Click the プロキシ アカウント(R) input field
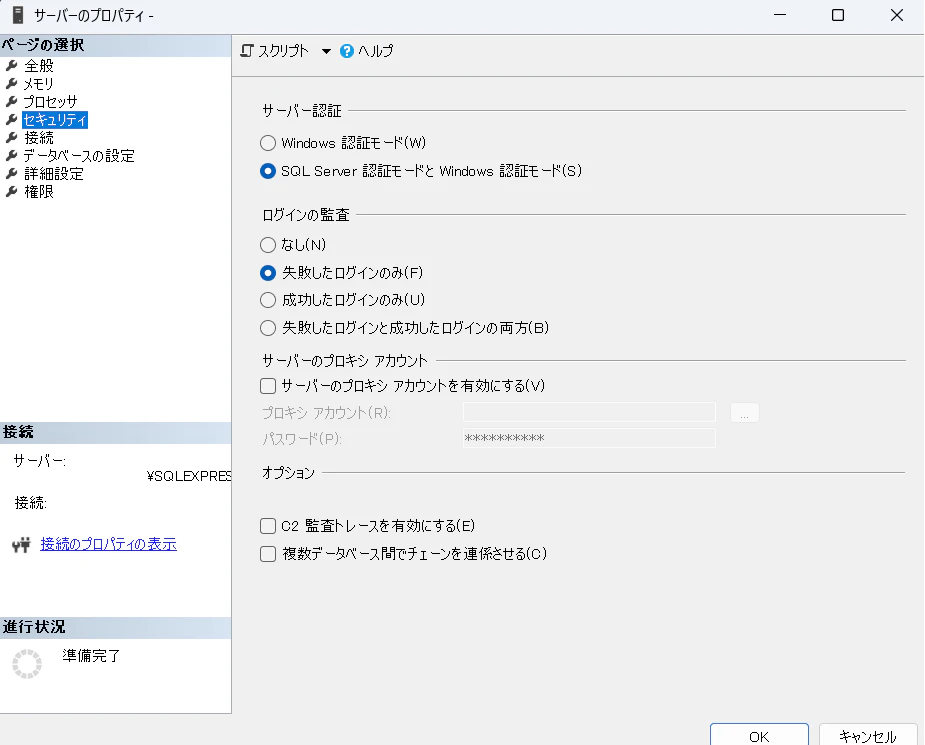The height and width of the screenshot is (745, 925). pos(589,412)
